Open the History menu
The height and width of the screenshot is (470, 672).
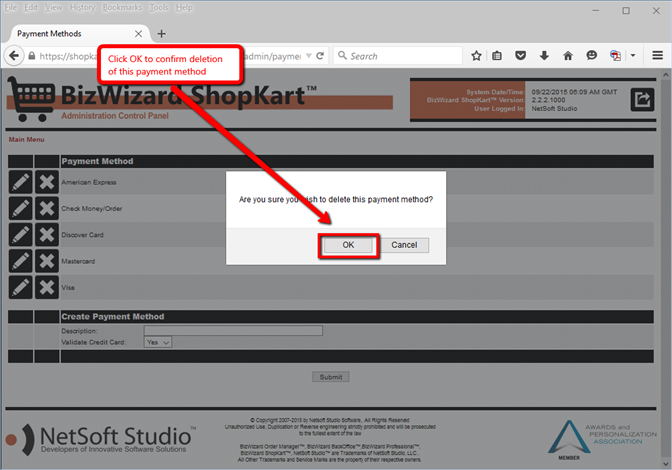(82, 8)
